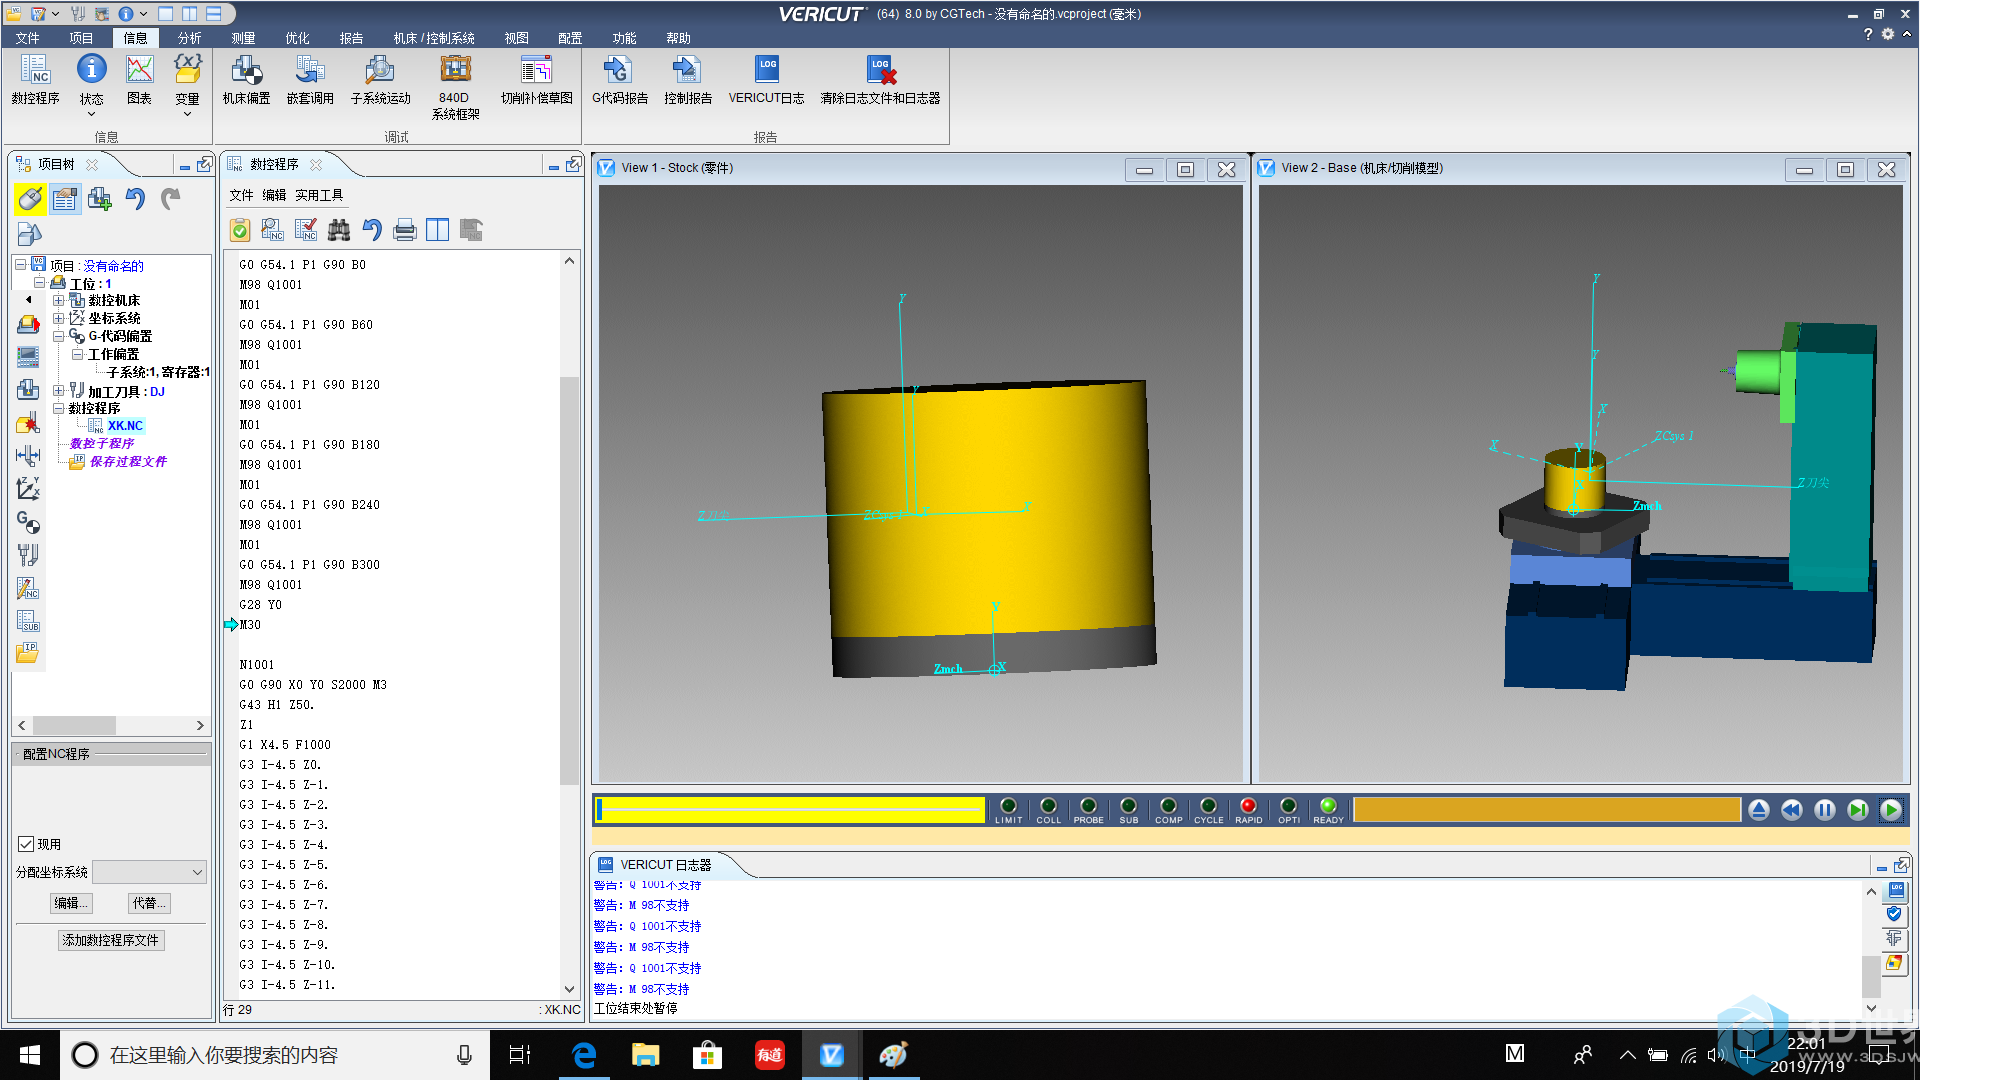
Task: Click the split-view icon in NC program toolbar
Action: click(x=438, y=230)
